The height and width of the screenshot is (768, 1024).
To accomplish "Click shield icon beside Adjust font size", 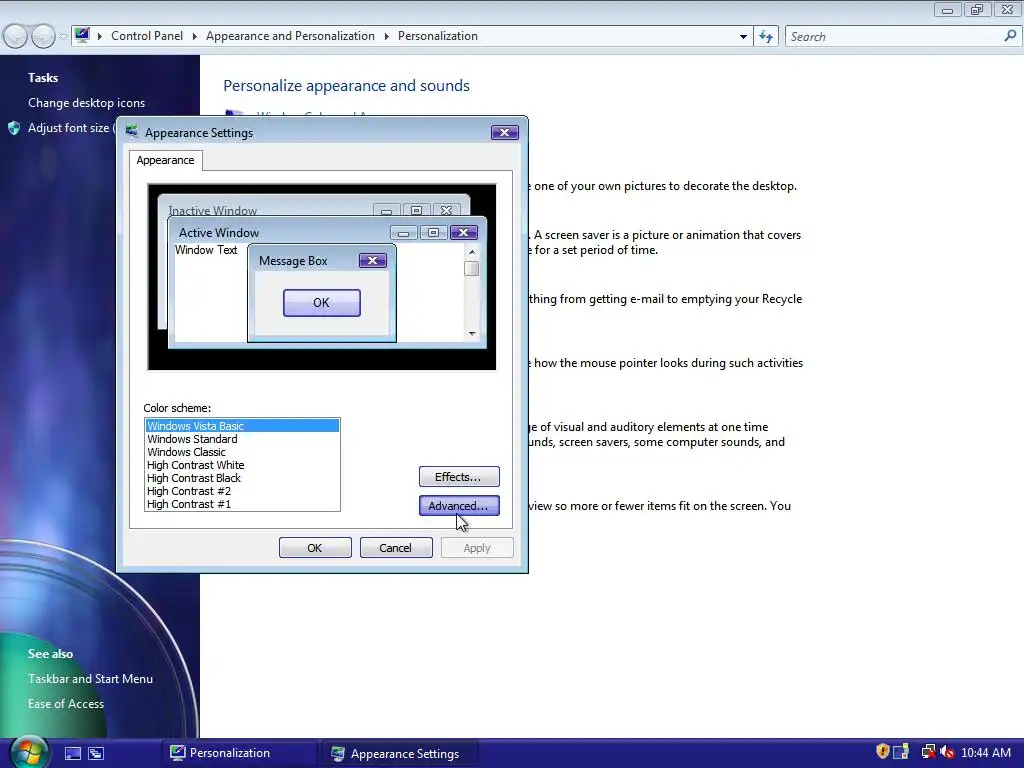I will [x=14, y=128].
